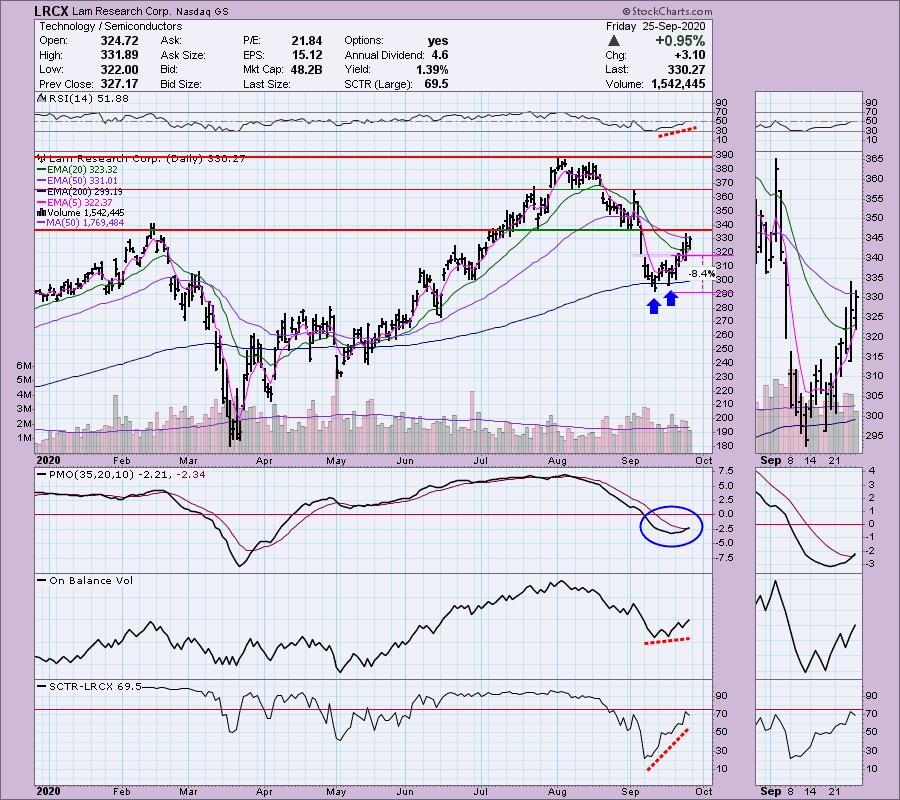Screen dimensions: 900x800
Task: Click the EMA(5) 322.37 legend entry
Action: coord(75,203)
